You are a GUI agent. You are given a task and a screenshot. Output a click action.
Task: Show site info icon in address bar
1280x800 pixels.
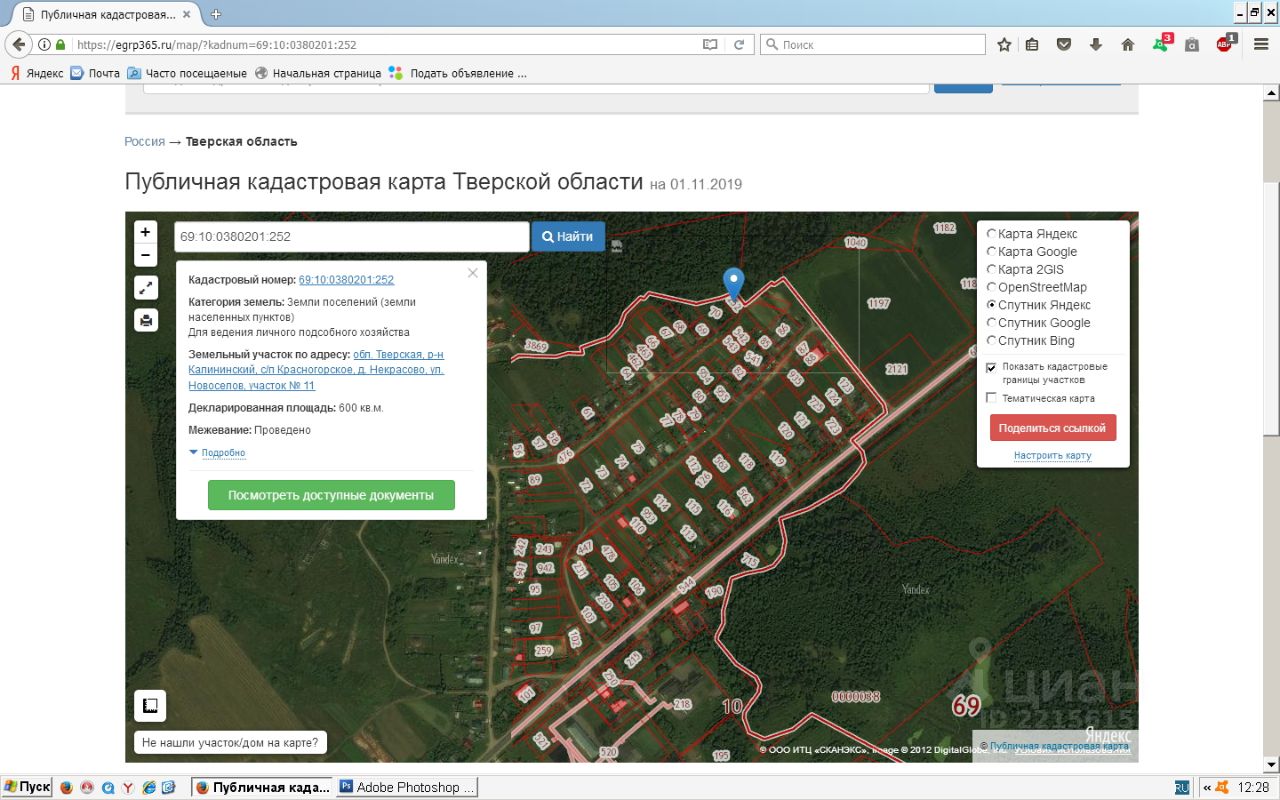tap(44, 45)
